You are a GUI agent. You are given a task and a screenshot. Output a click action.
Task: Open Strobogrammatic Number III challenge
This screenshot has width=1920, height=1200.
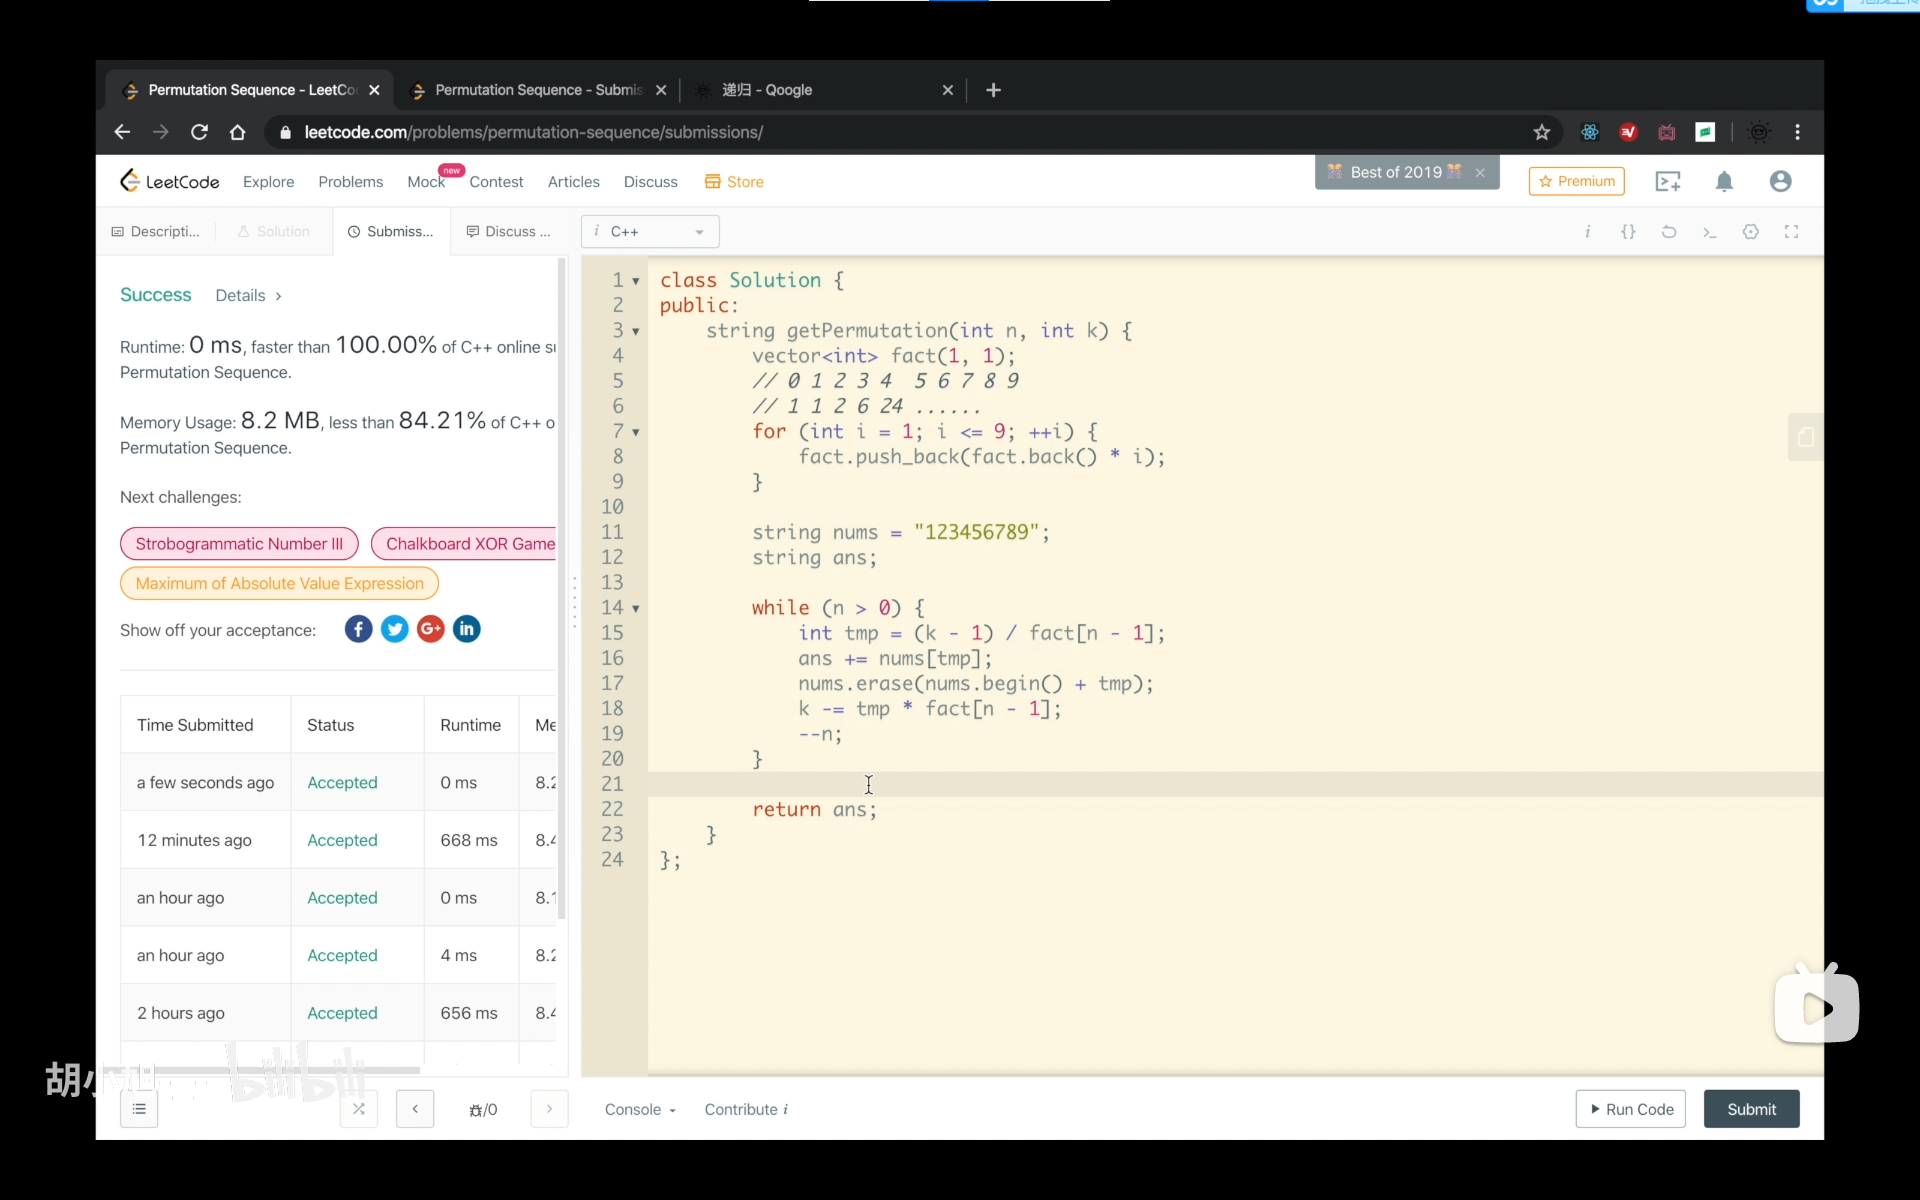click(x=239, y=544)
